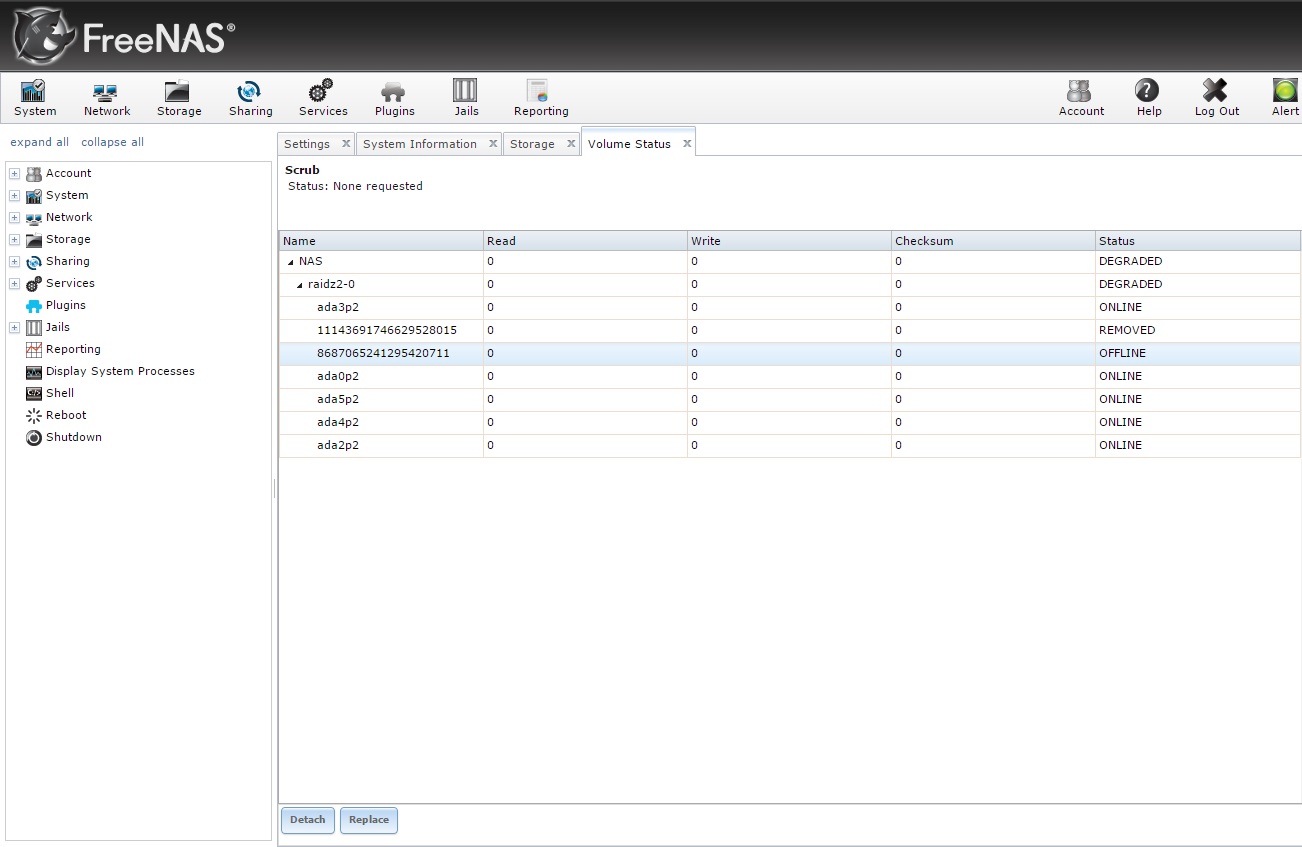This screenshot has height=847, width=1302.
Task: Close the Settings tab
Action: (x=346, y=144)
